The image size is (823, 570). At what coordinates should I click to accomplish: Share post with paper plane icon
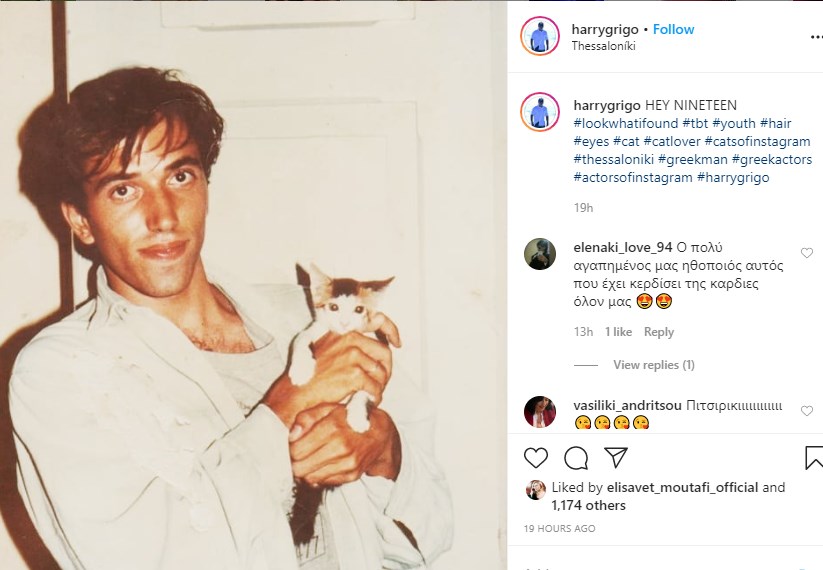pyautogui.click(x=616, y=458)
